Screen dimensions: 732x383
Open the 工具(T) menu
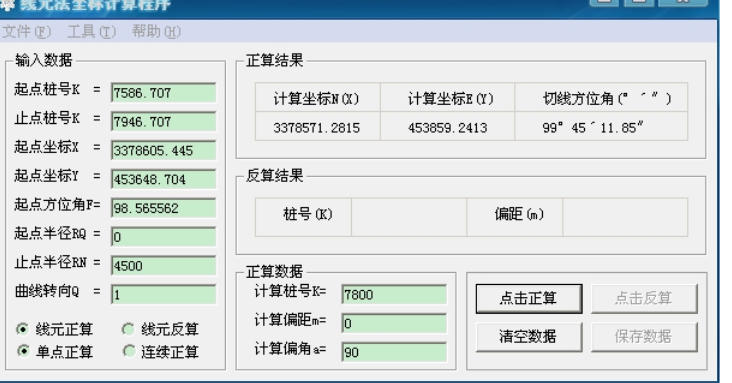[92, 32]
